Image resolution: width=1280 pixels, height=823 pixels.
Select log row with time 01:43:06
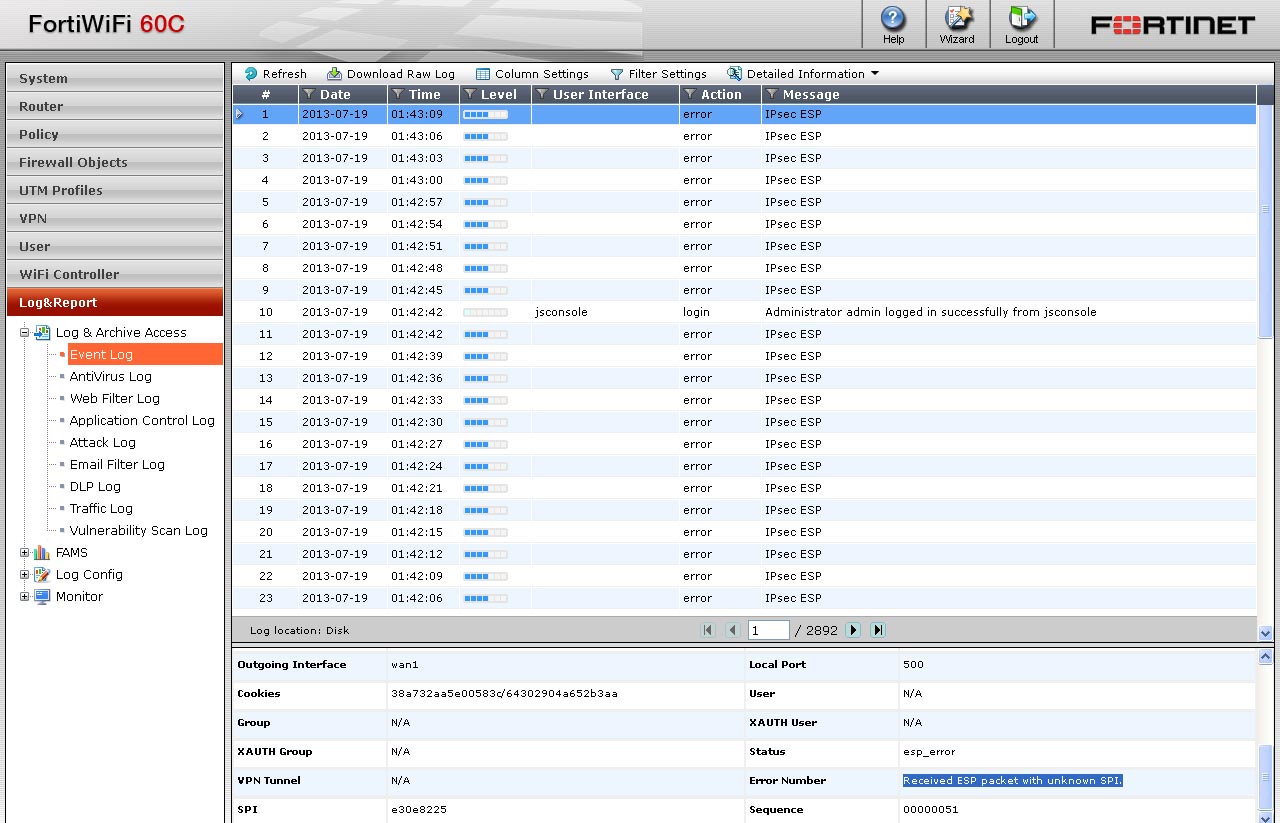(x=745, y=136)
